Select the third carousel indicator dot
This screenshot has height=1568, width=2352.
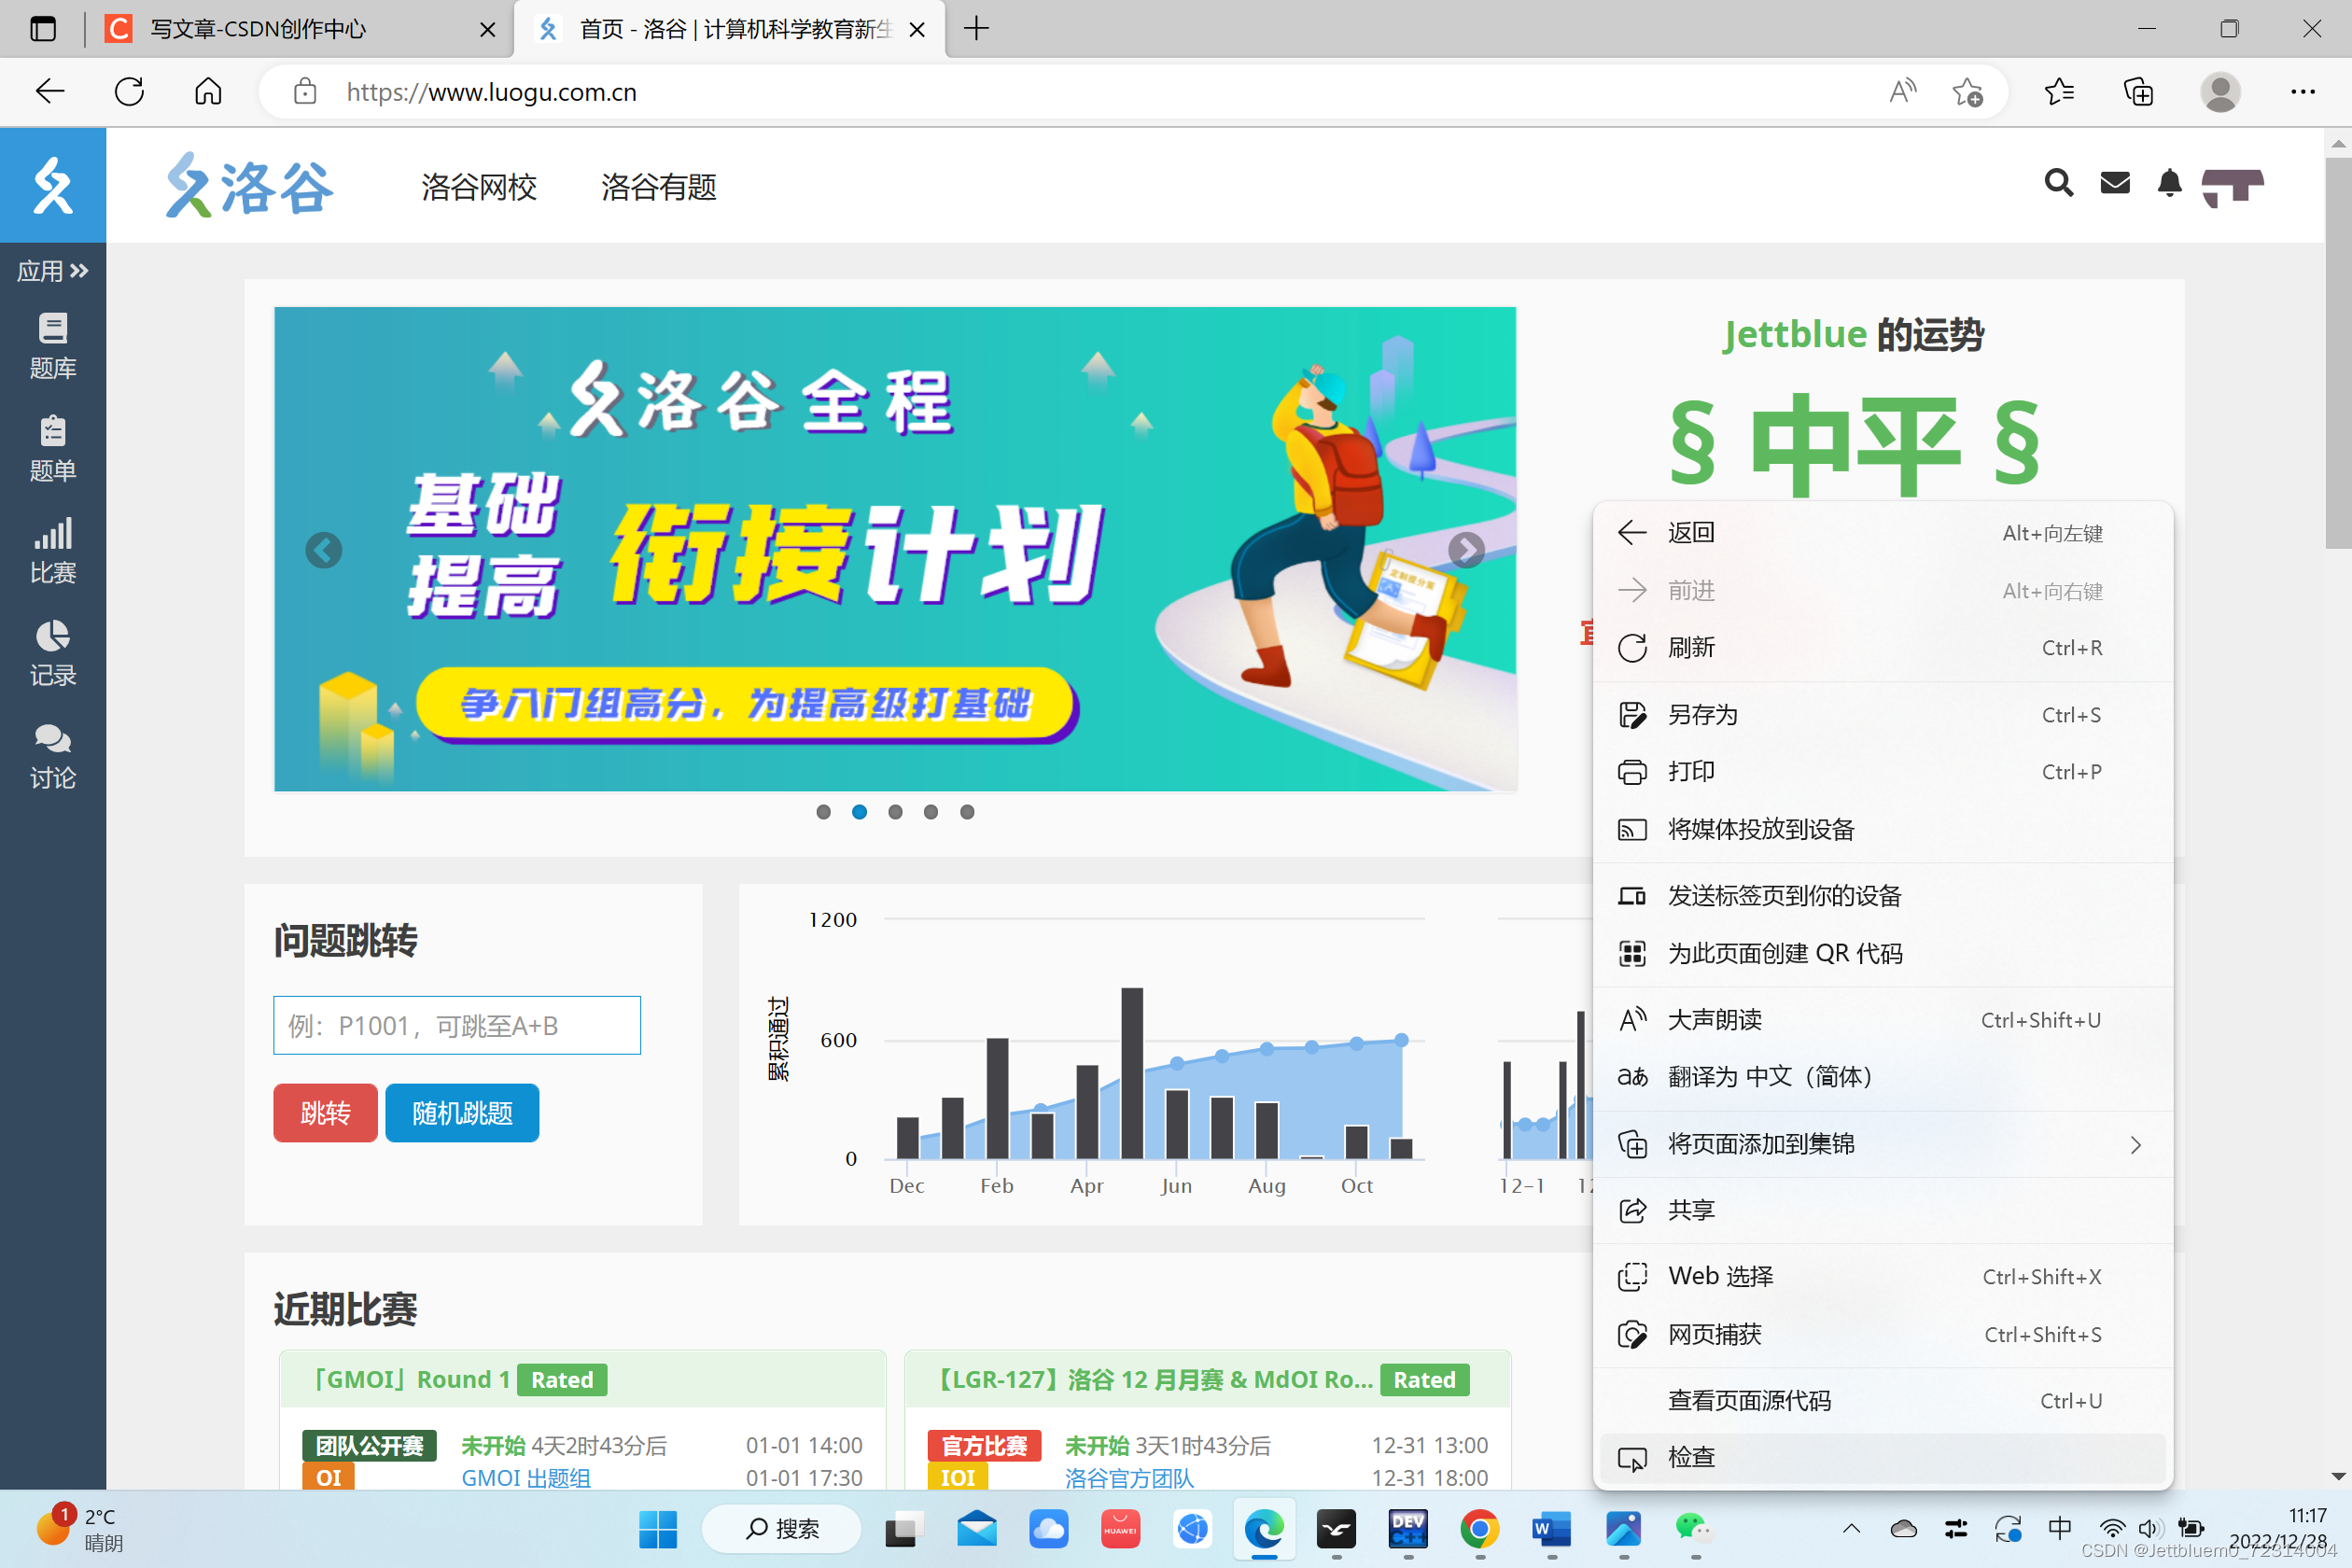[x=895, y=812]
